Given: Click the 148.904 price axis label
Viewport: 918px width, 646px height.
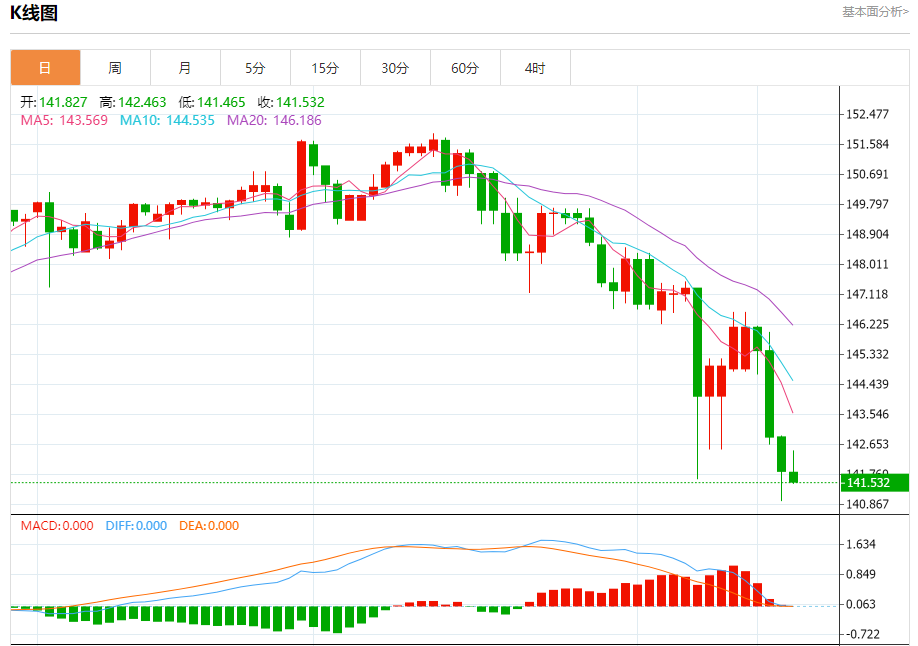Looking at the screenshot, I should point(868,234).
